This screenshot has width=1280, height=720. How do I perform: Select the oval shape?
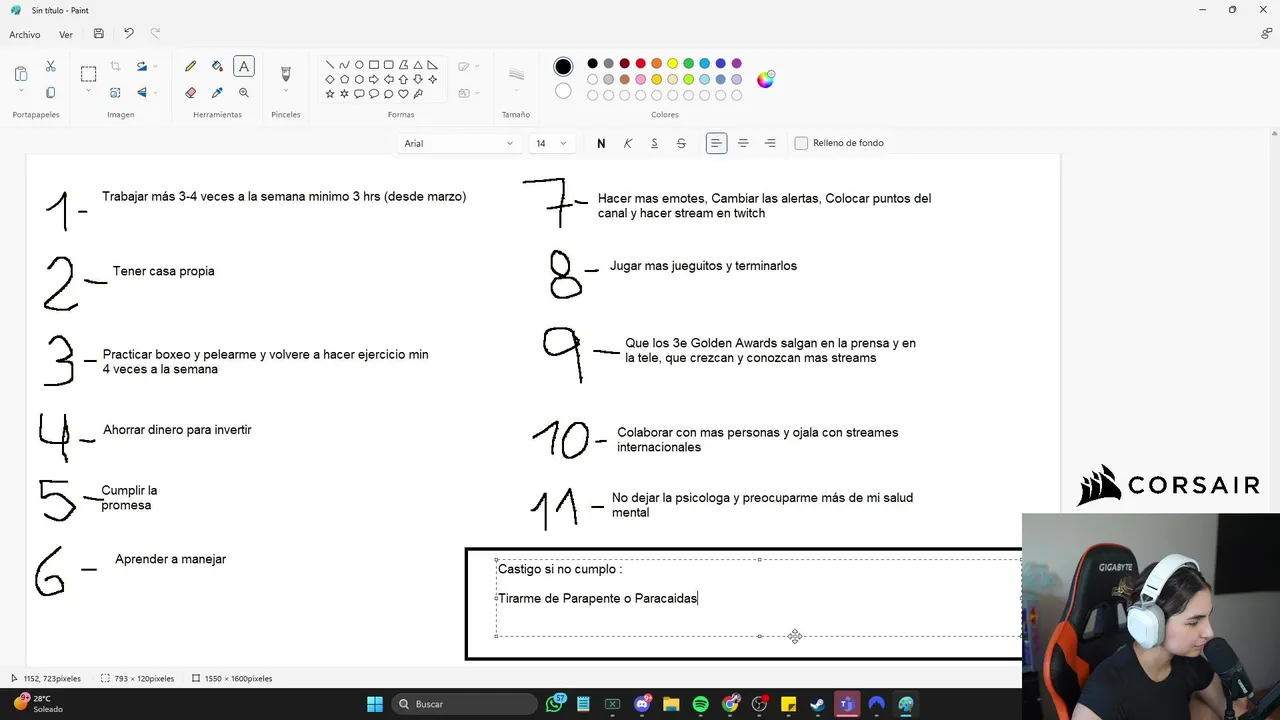pyautogui.click(x=359, y=65)
